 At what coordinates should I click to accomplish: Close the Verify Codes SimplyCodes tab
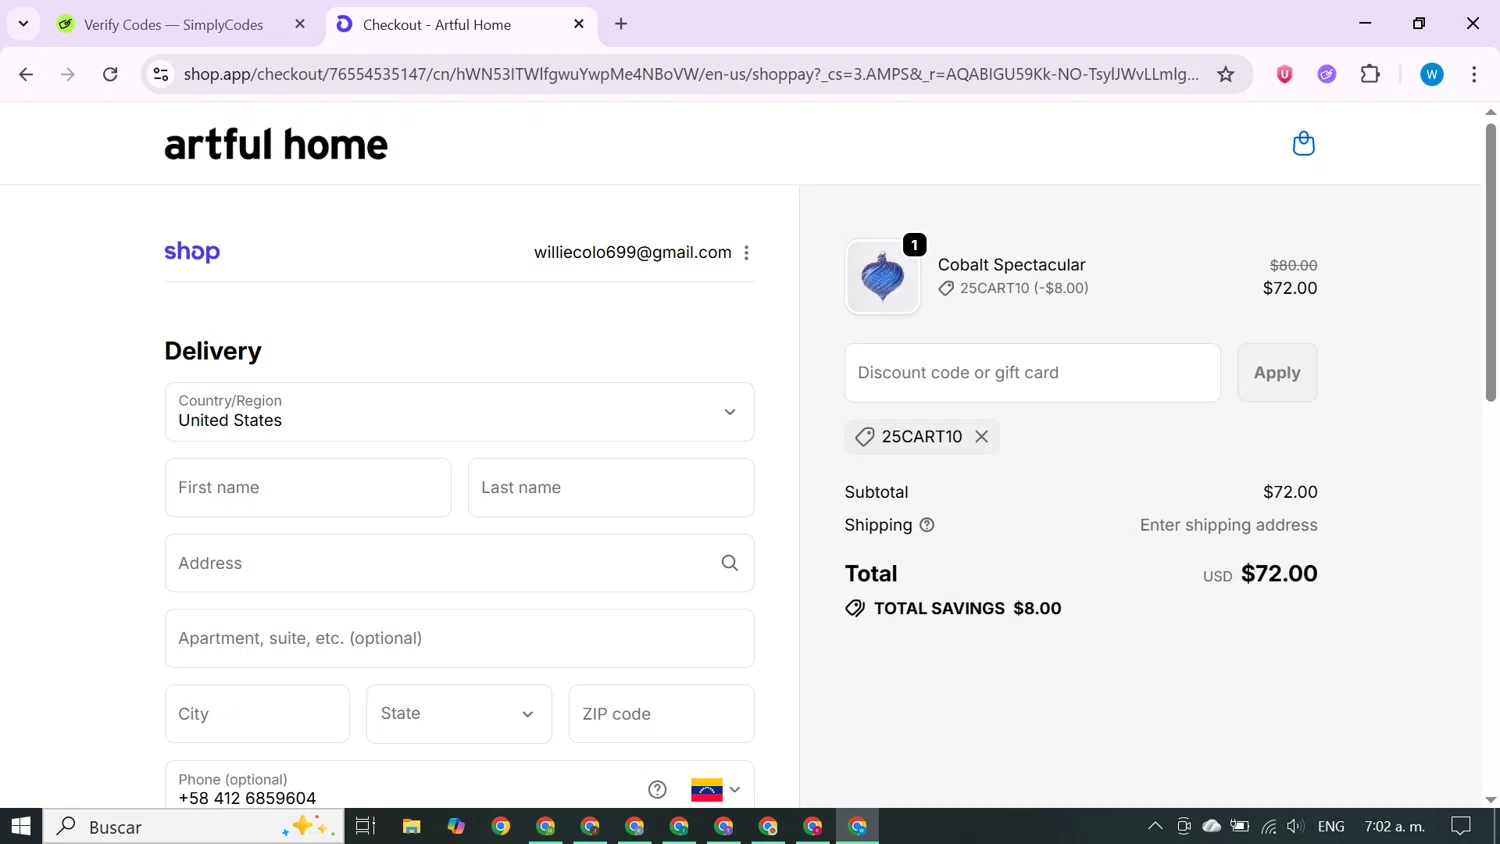point(300,24)
